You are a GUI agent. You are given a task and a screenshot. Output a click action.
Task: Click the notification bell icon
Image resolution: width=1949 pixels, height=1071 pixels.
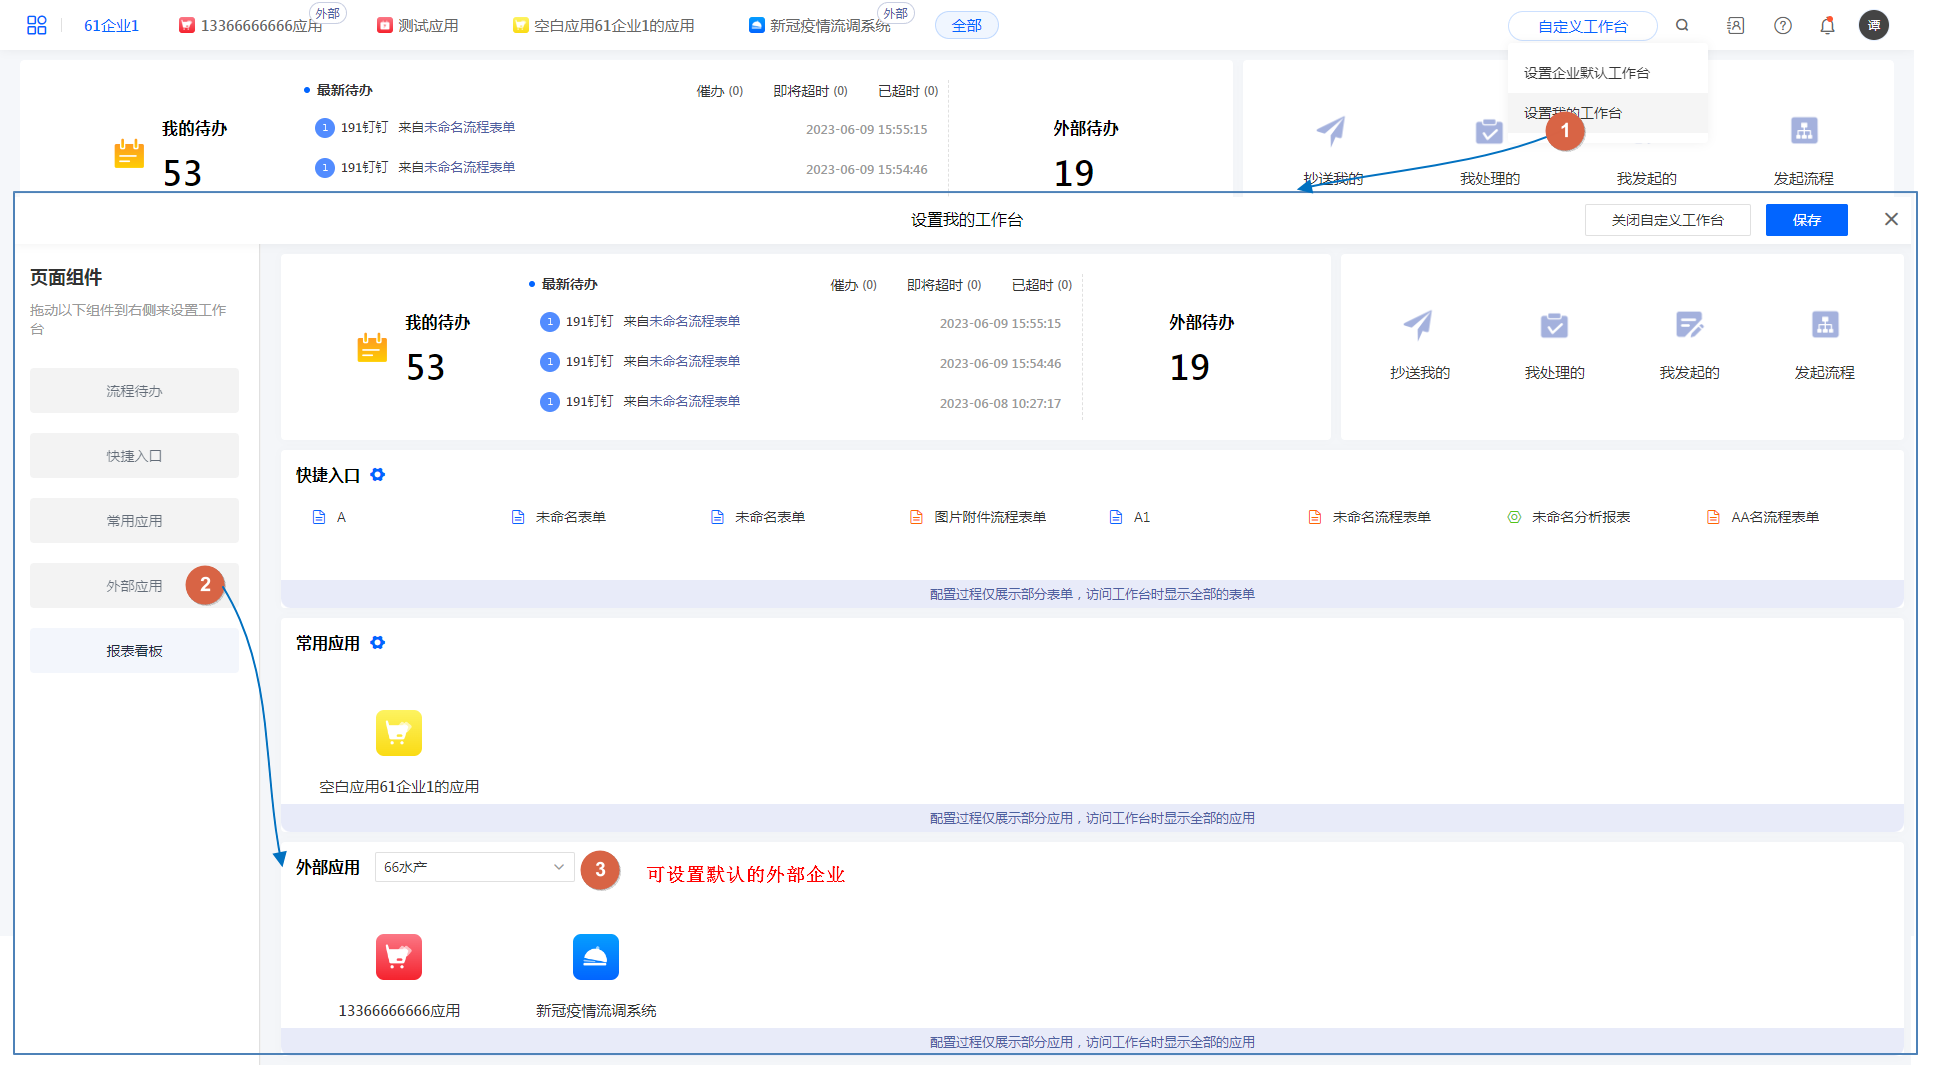click(x=1827, y=26)
